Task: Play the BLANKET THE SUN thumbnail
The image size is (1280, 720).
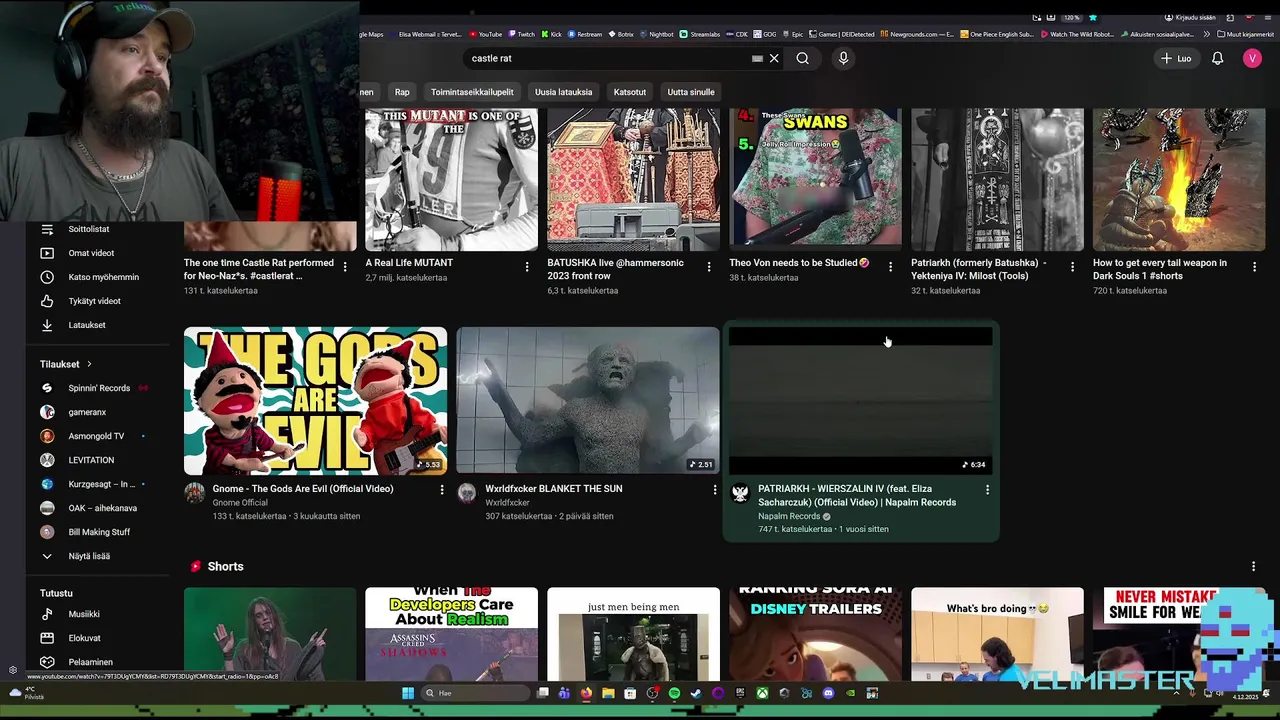Action: tap(588, 400)
